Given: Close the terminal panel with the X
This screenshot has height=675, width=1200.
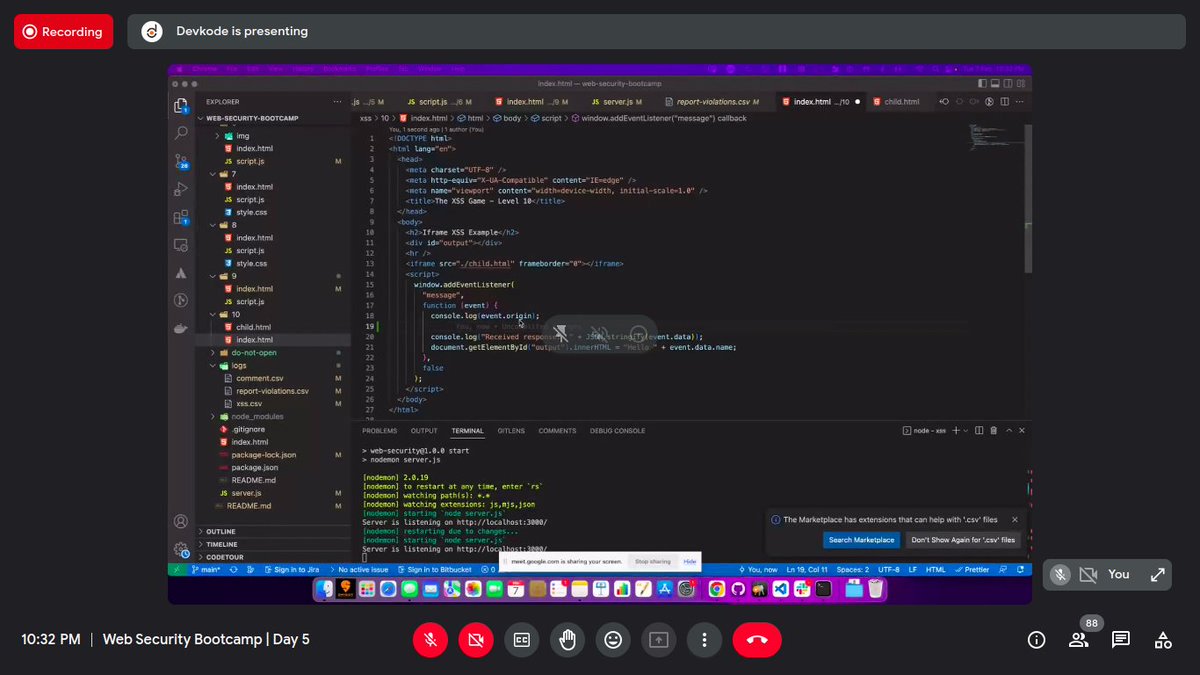Looking at the screenshot, I should (1020, 430).
